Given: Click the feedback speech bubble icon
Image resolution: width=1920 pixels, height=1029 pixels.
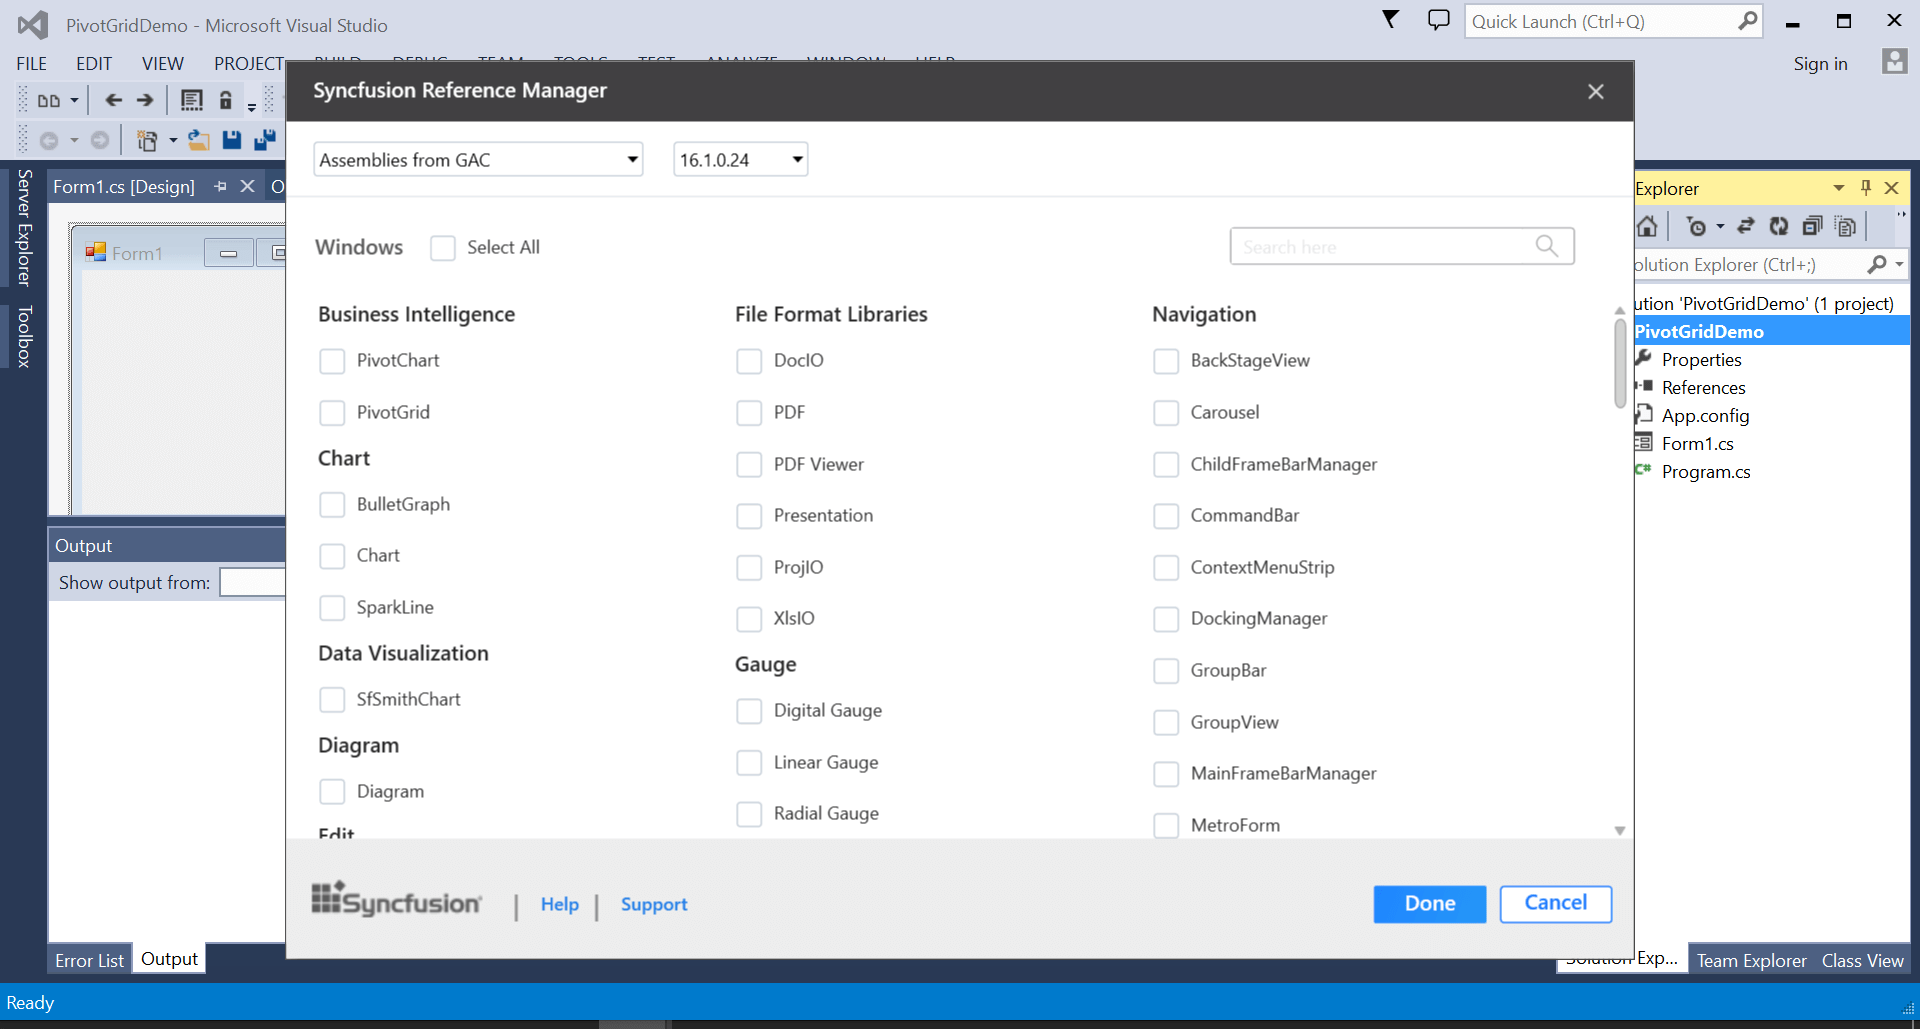Looking at the screenshot, I should (1438, 20).
